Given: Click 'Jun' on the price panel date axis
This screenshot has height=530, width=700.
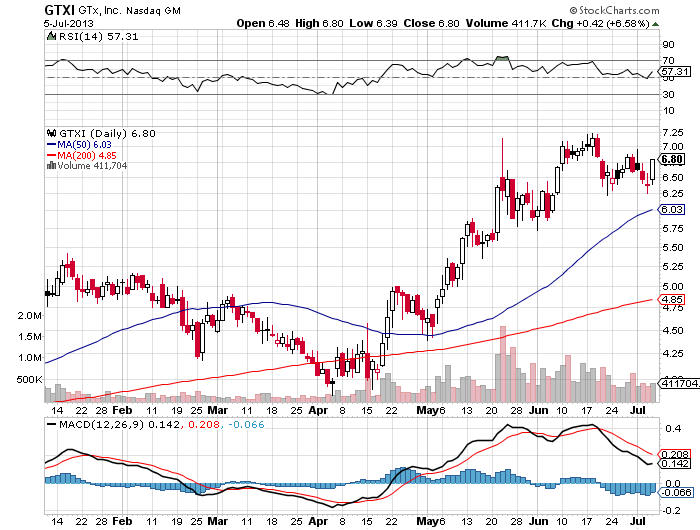Looking at the screenshot, I should pyautogui.click(x=539, y=410).
